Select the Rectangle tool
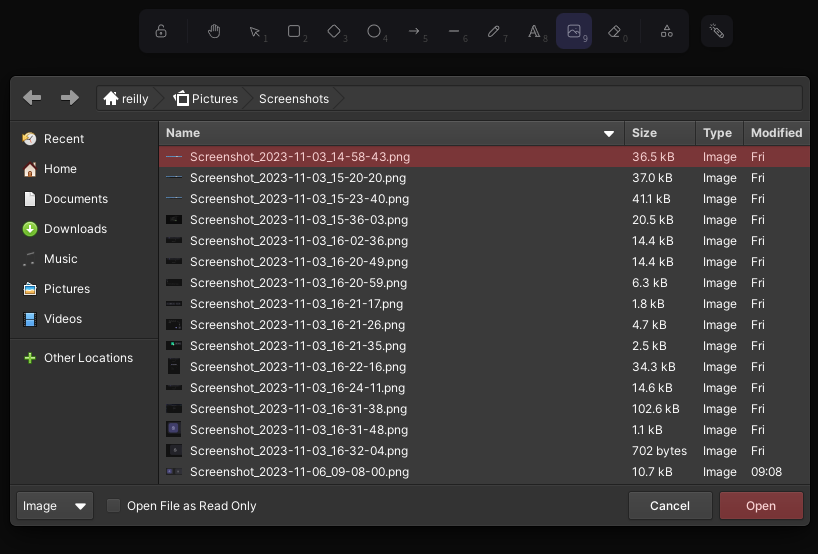 (x=294, y=31)
